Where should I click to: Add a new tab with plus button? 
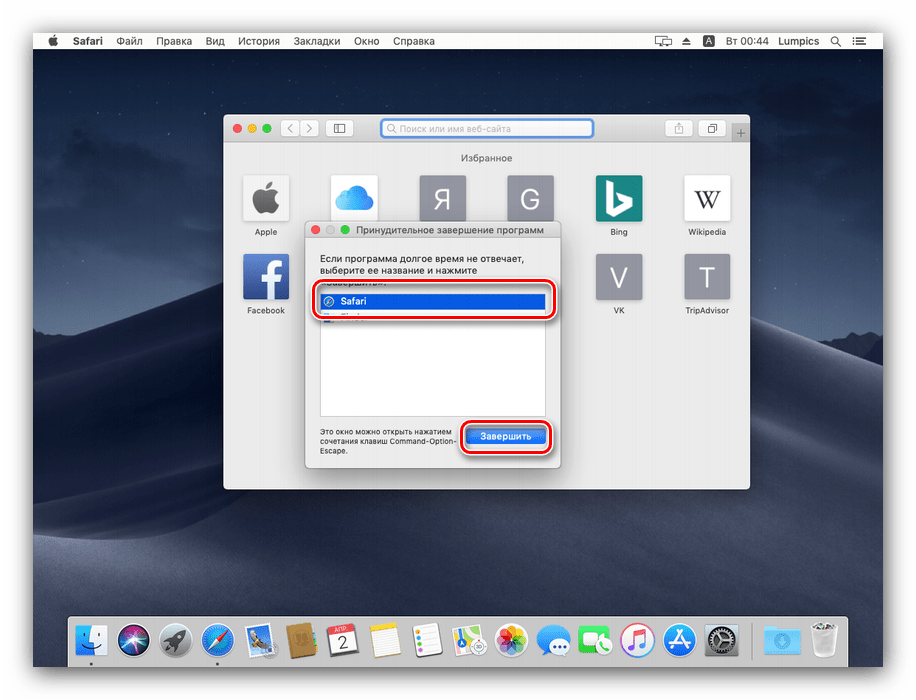click(741, 133)
